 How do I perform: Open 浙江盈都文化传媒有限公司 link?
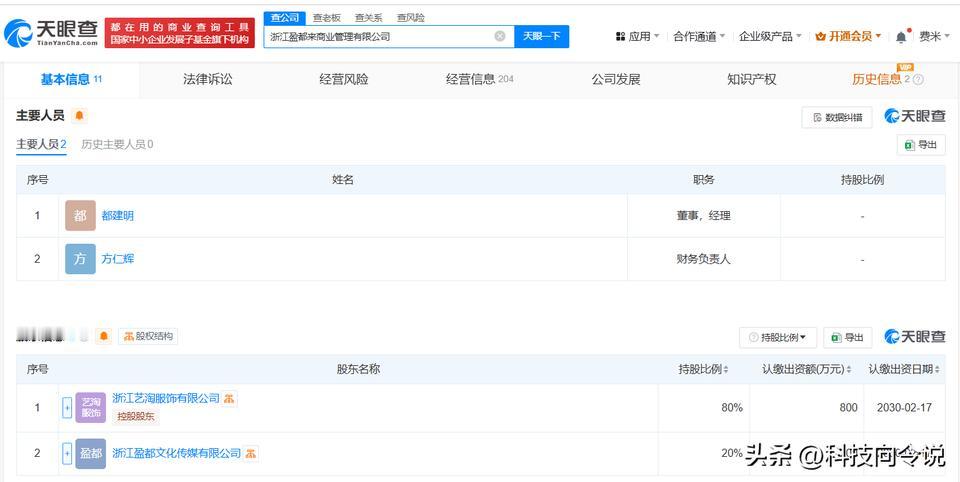pyautogui.click(x=176, y=454)
